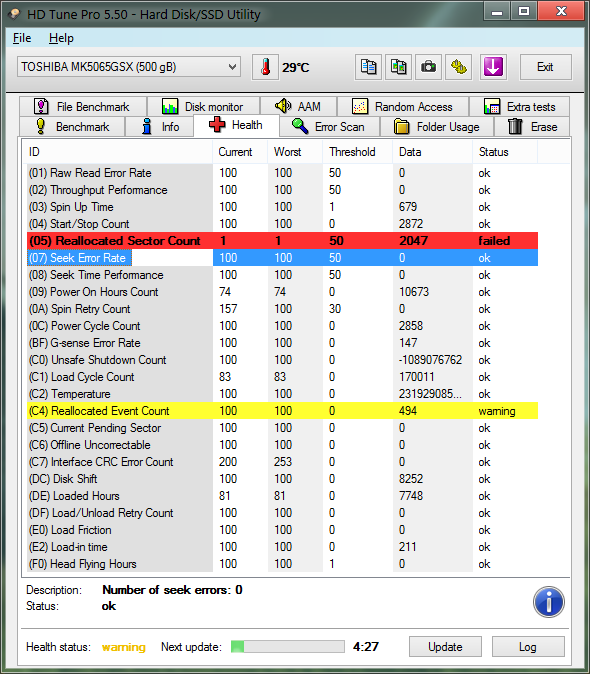Select the G-sense Error Rate row

(282, 343)
